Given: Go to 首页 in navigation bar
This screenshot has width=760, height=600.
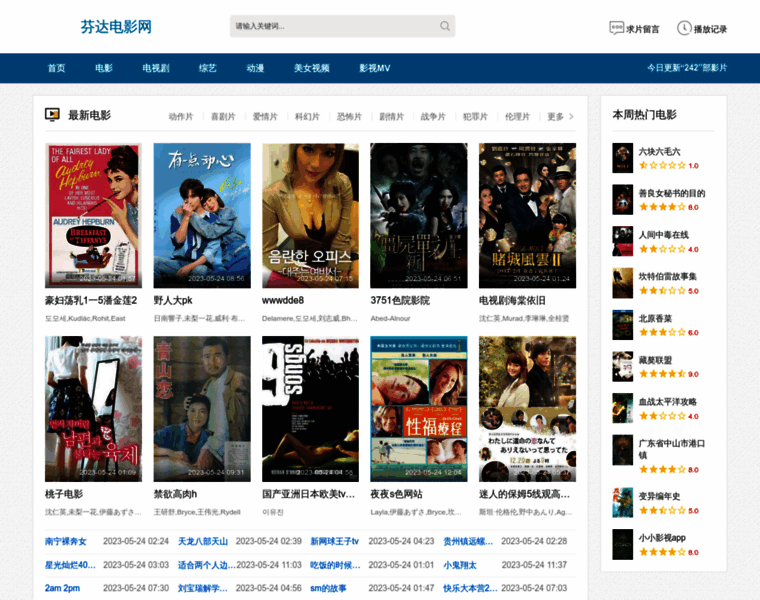Looking at the screenshot, I should point(56,68).
